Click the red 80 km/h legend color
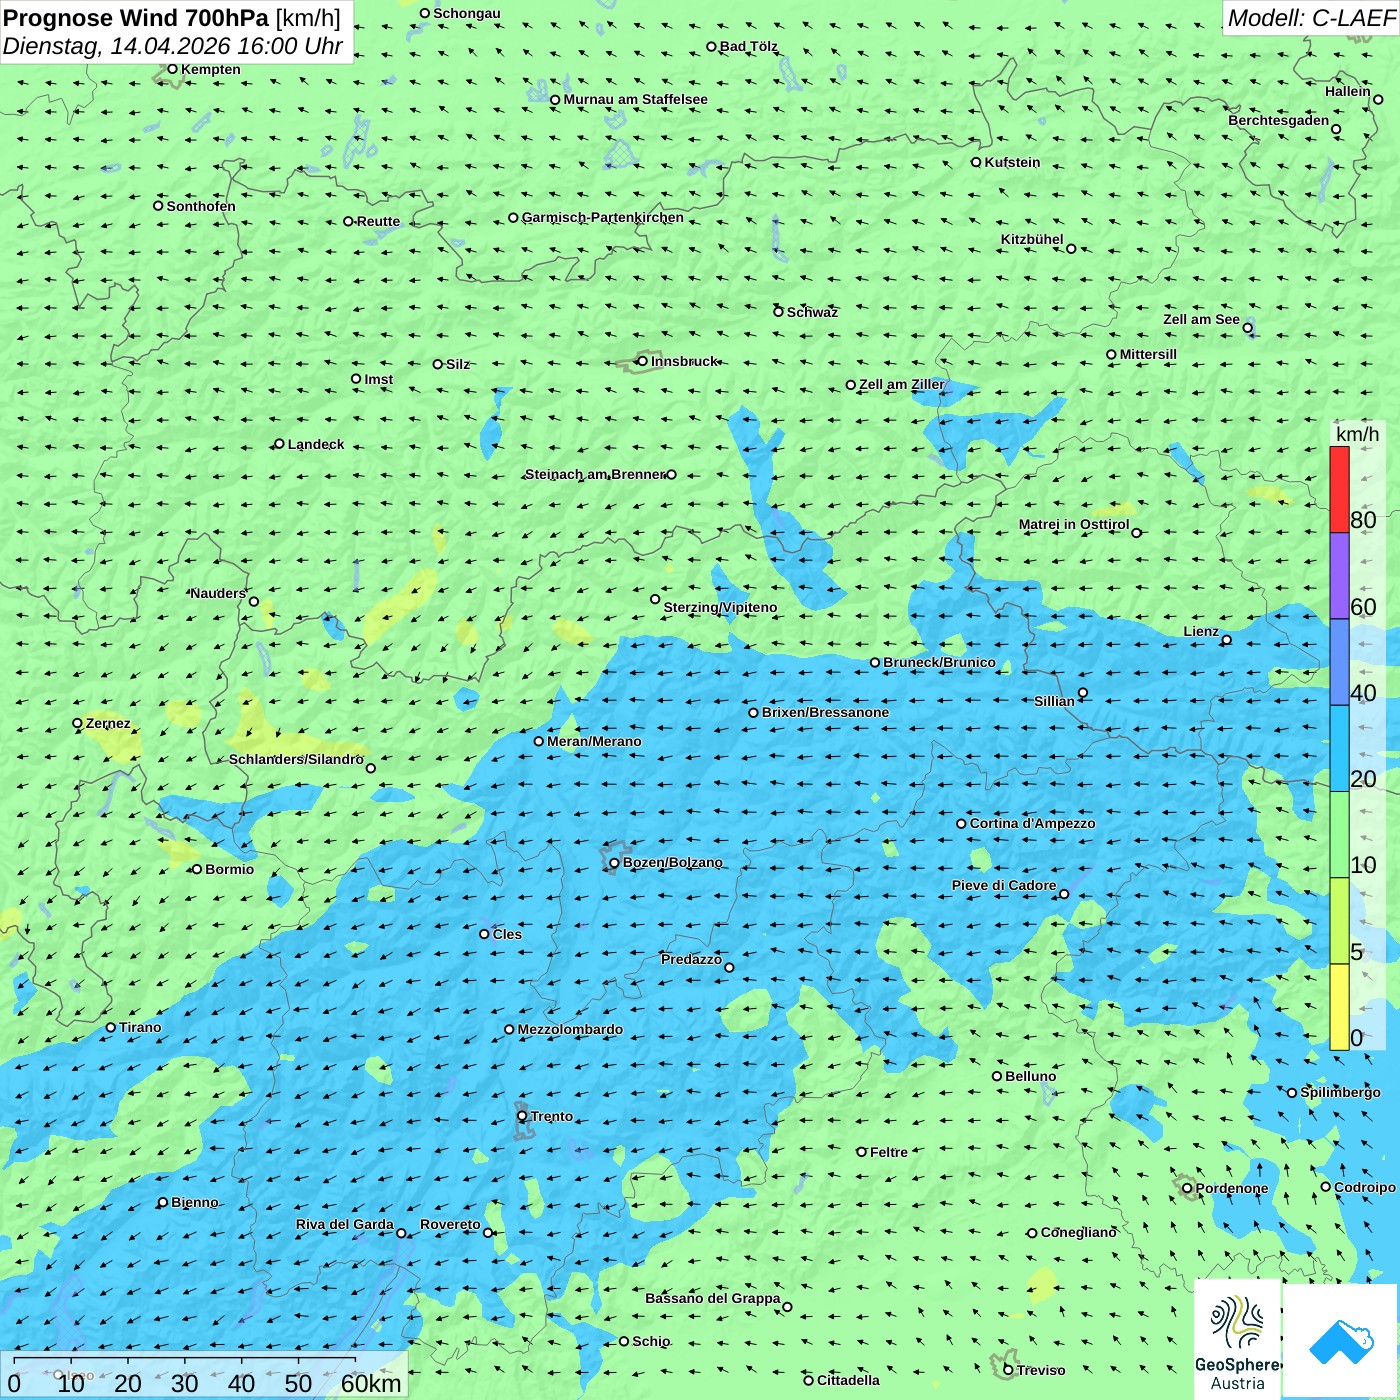Image resolution: width=1400 pixels, height=1400 pixels. click(x=1339, y=489)
